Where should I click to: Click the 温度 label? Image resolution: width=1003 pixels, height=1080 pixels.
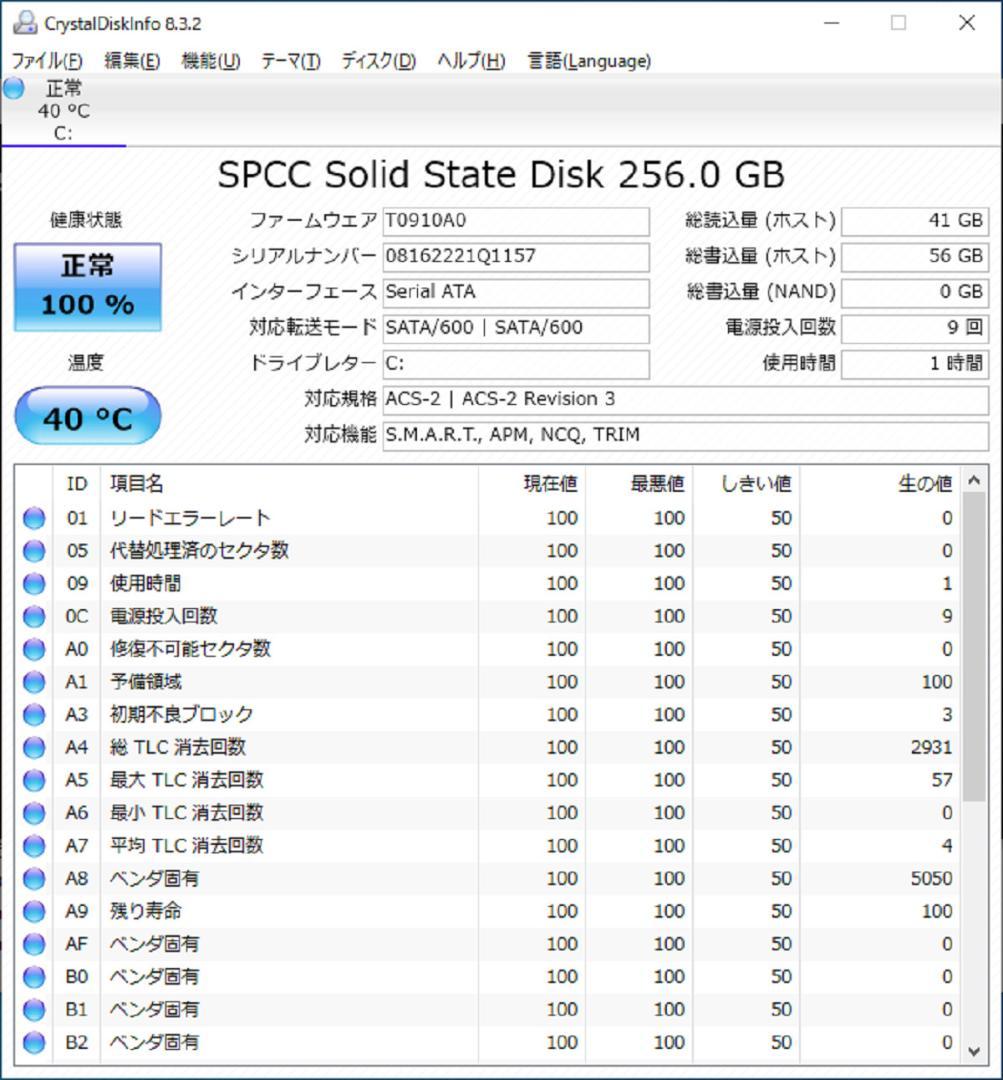[85, 362]
